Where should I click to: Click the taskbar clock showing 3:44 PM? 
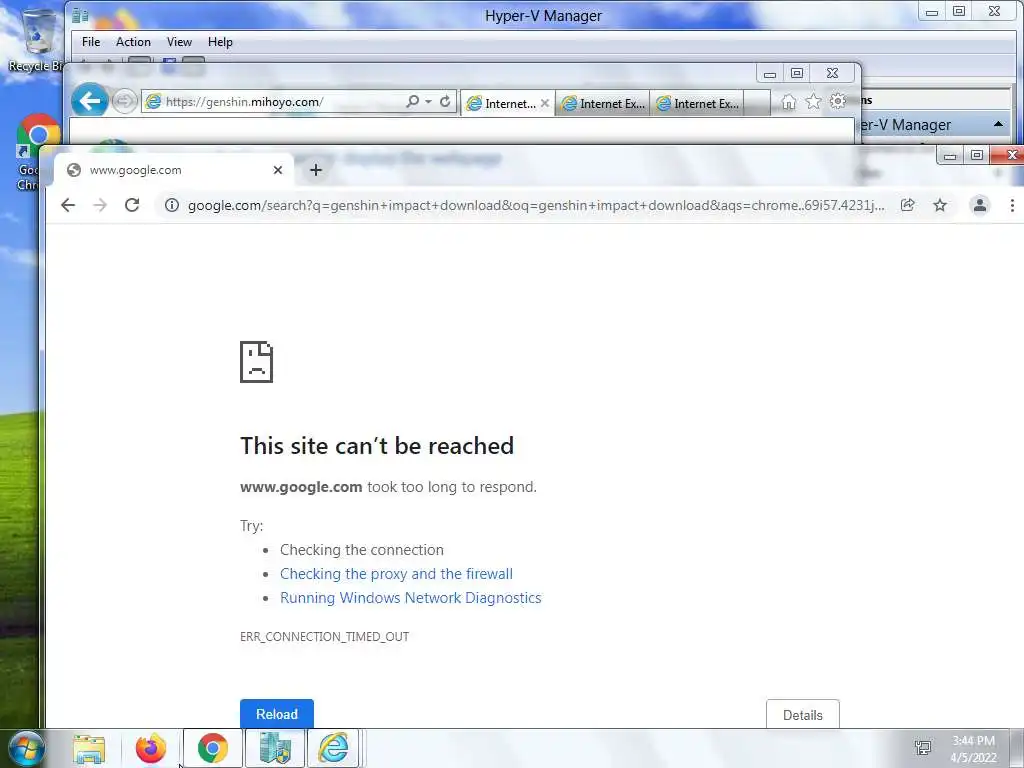click(974, 749)
